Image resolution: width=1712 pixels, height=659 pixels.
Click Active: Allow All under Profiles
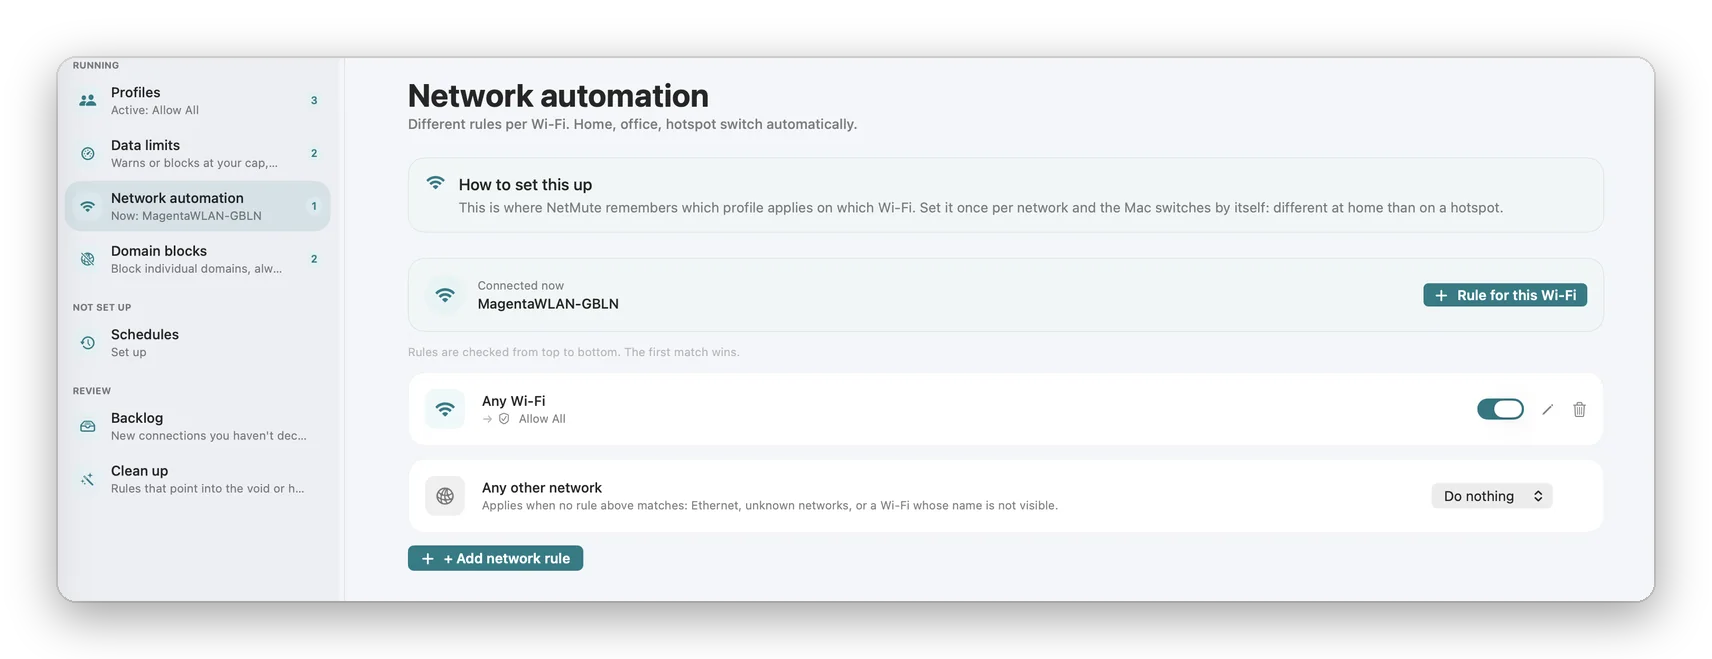tap(155, 110)
